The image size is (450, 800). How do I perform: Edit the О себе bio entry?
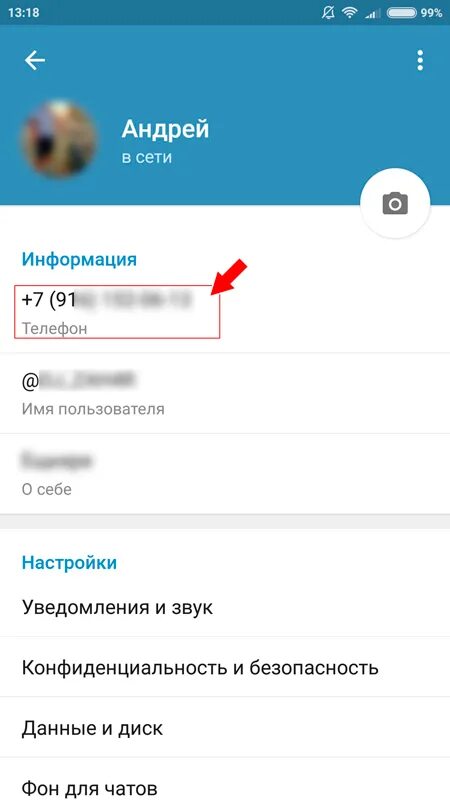[225, 473]
